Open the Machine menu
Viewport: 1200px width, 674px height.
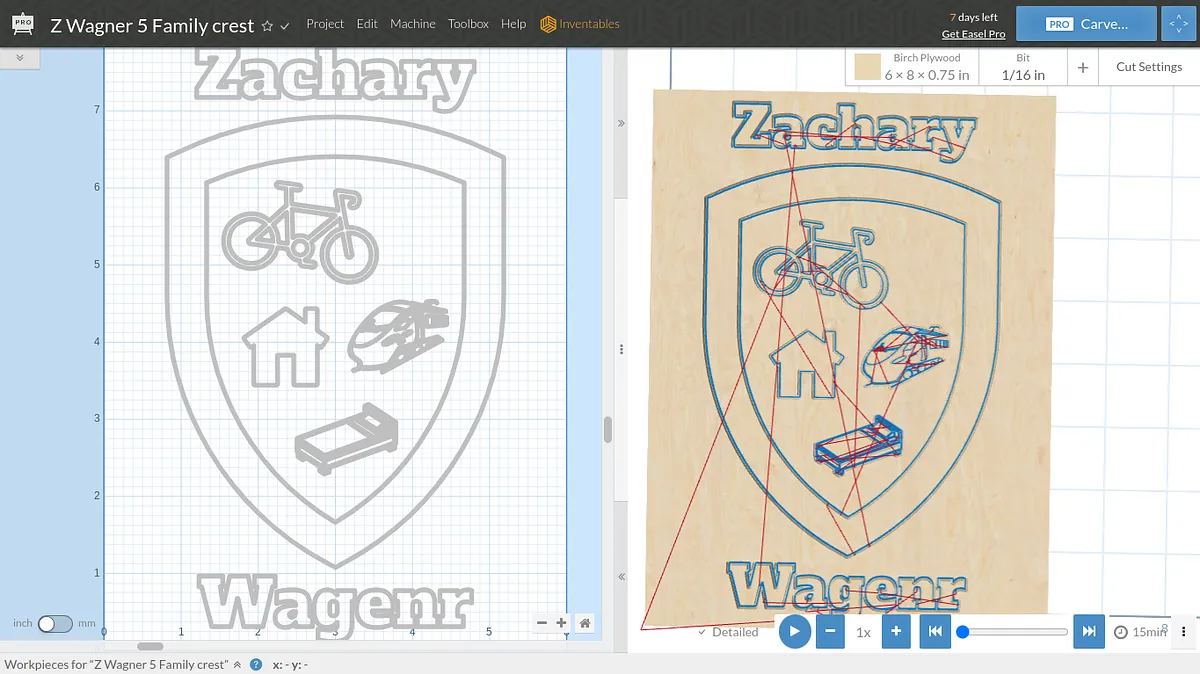tap(413, 24)
